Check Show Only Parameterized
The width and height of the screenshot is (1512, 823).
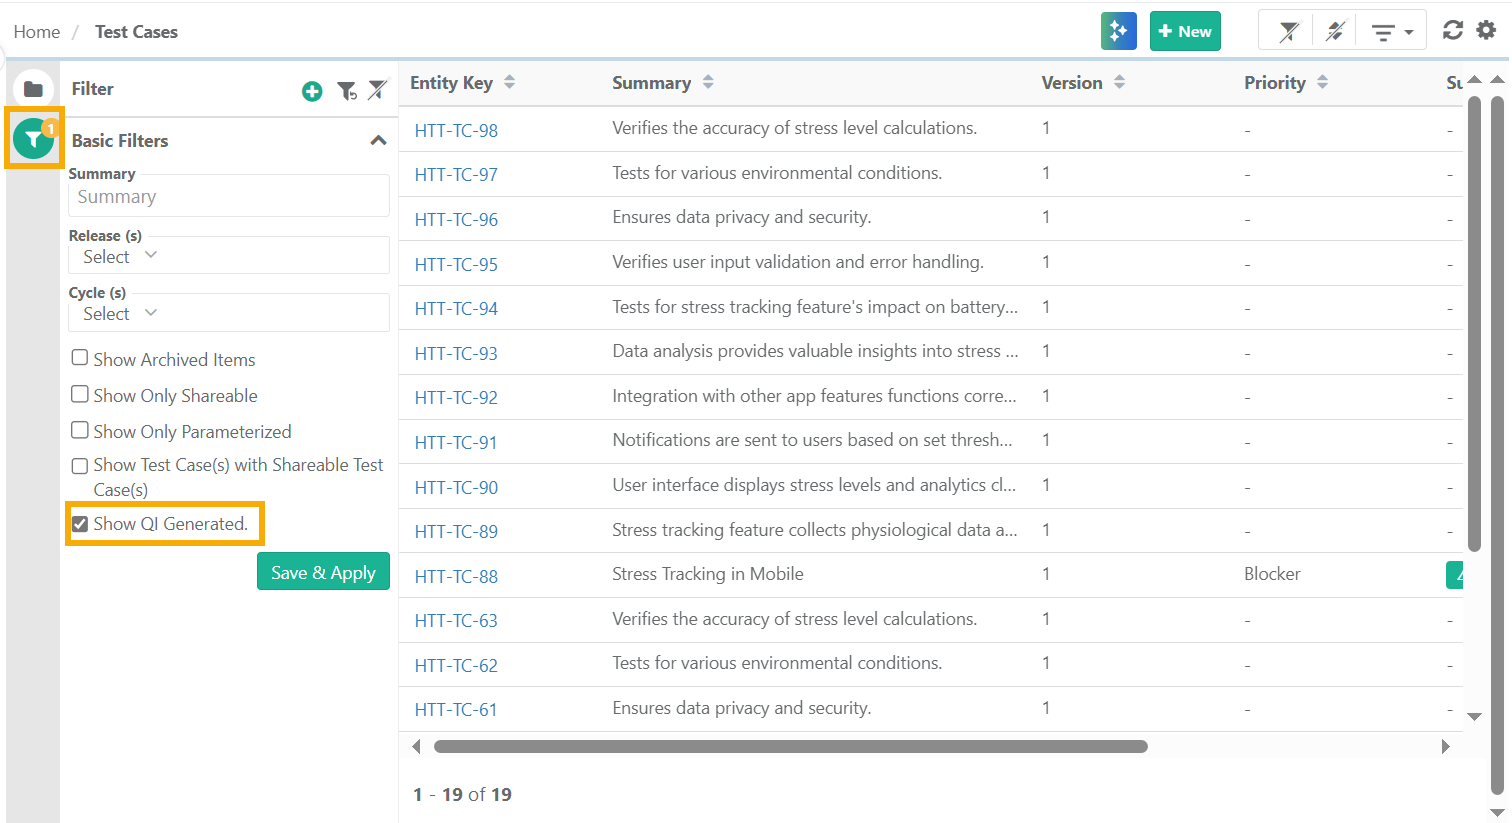tap(79, 429)
